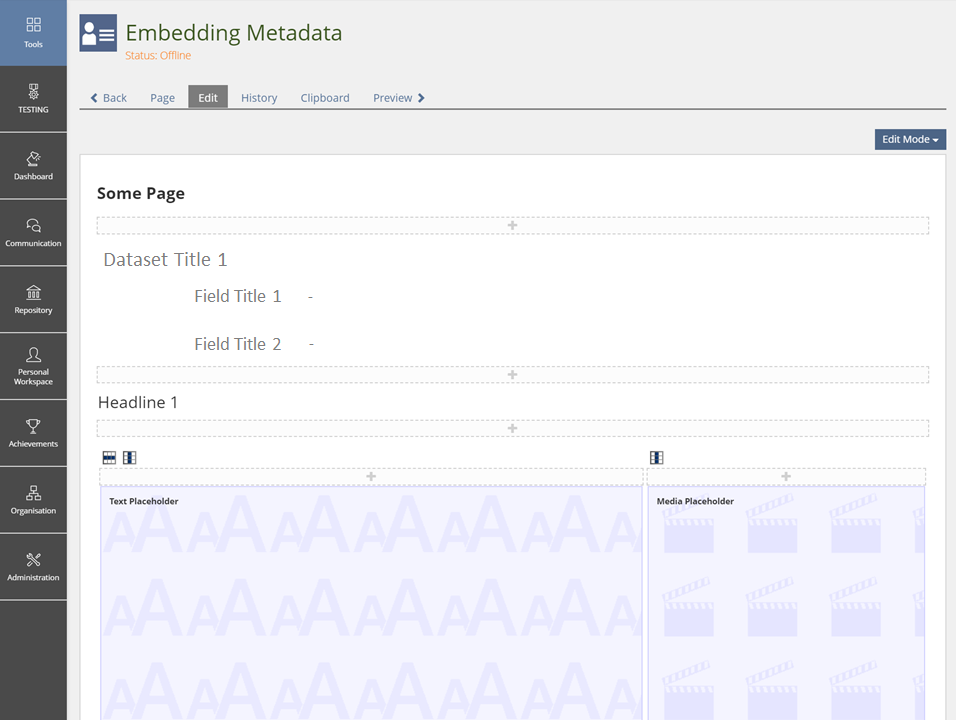The image size is (956, 720).
Task: Go to the Dashboard
Action: point(33,165)
